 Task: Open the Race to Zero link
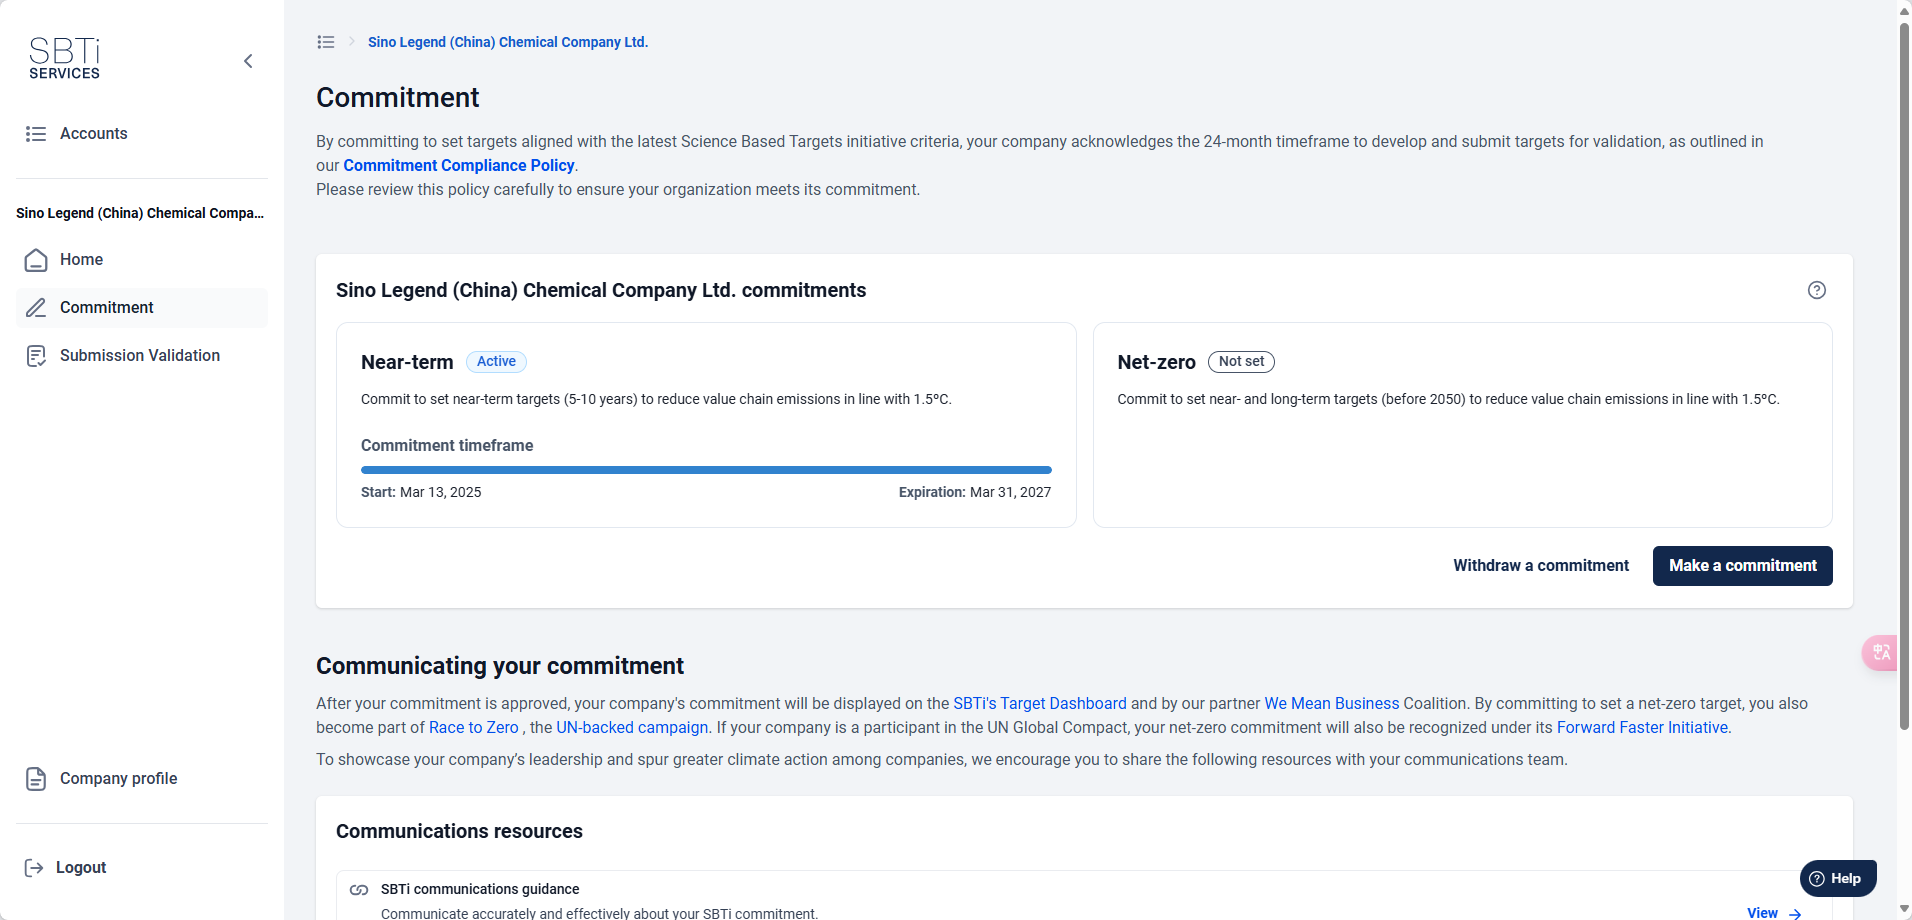click(474, 728)
